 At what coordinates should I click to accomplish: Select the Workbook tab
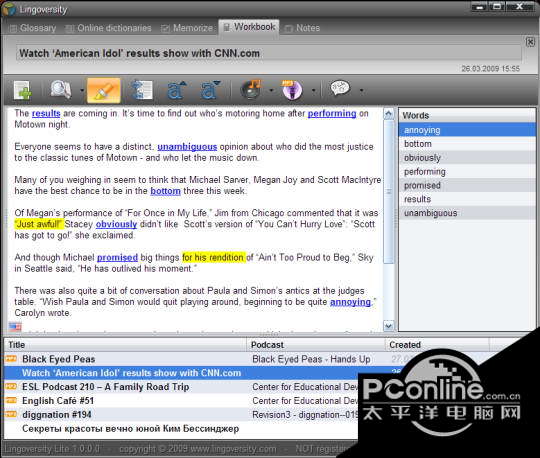click(x=249, y=27)
